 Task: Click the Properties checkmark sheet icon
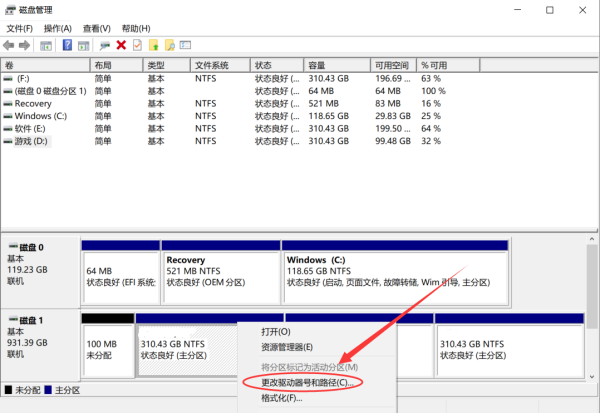137,45
